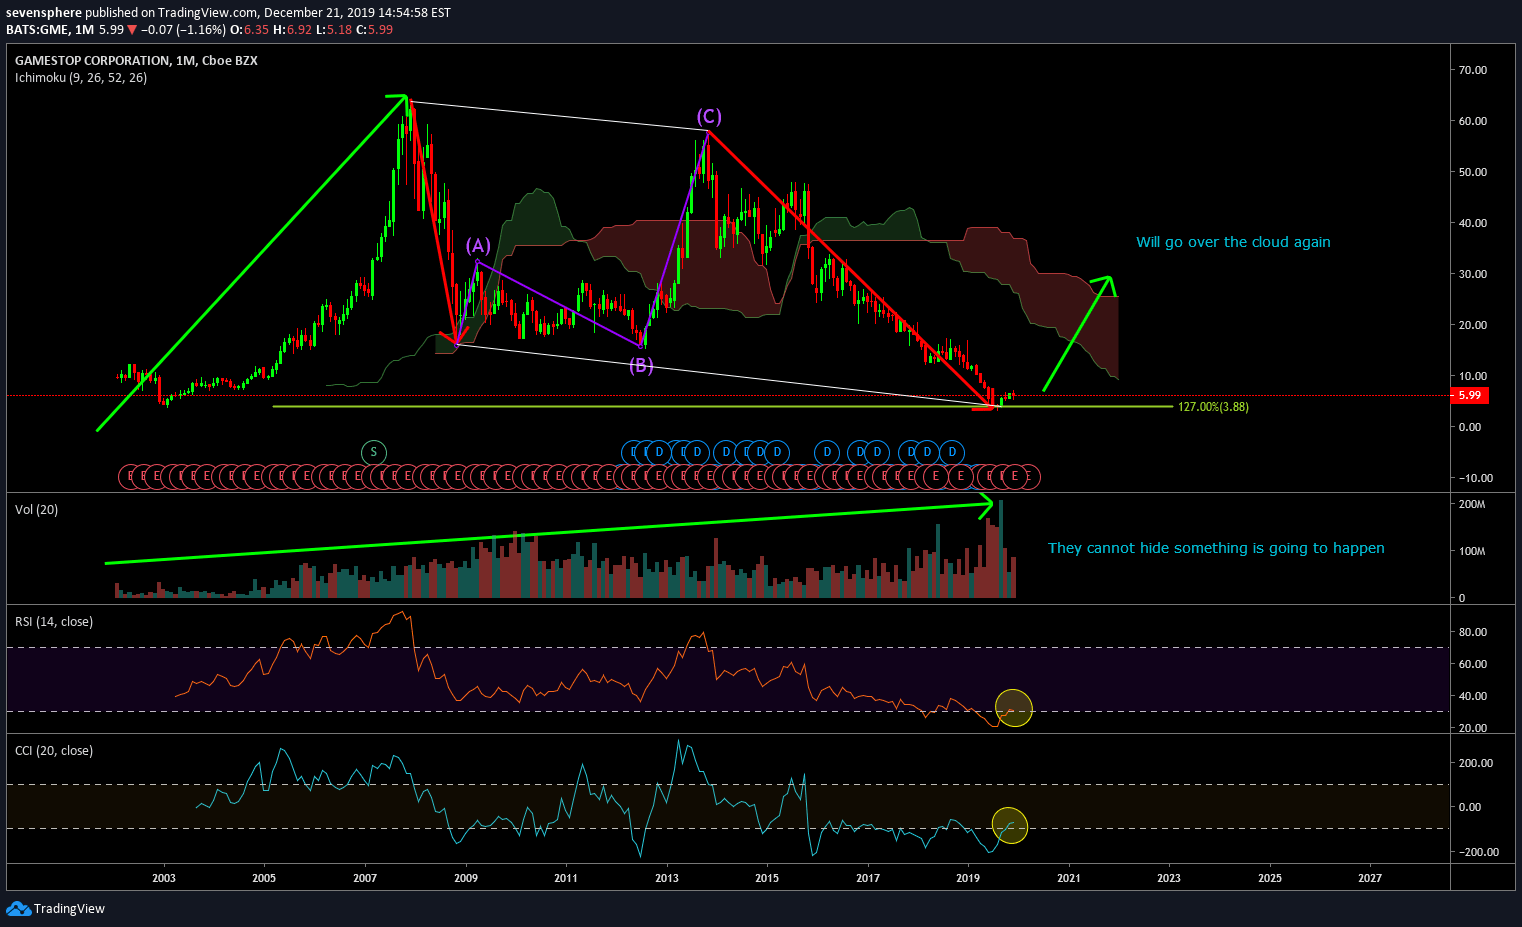Click the 100M volume axis label
The image size is (1522, 927).
coord(1471,552)
